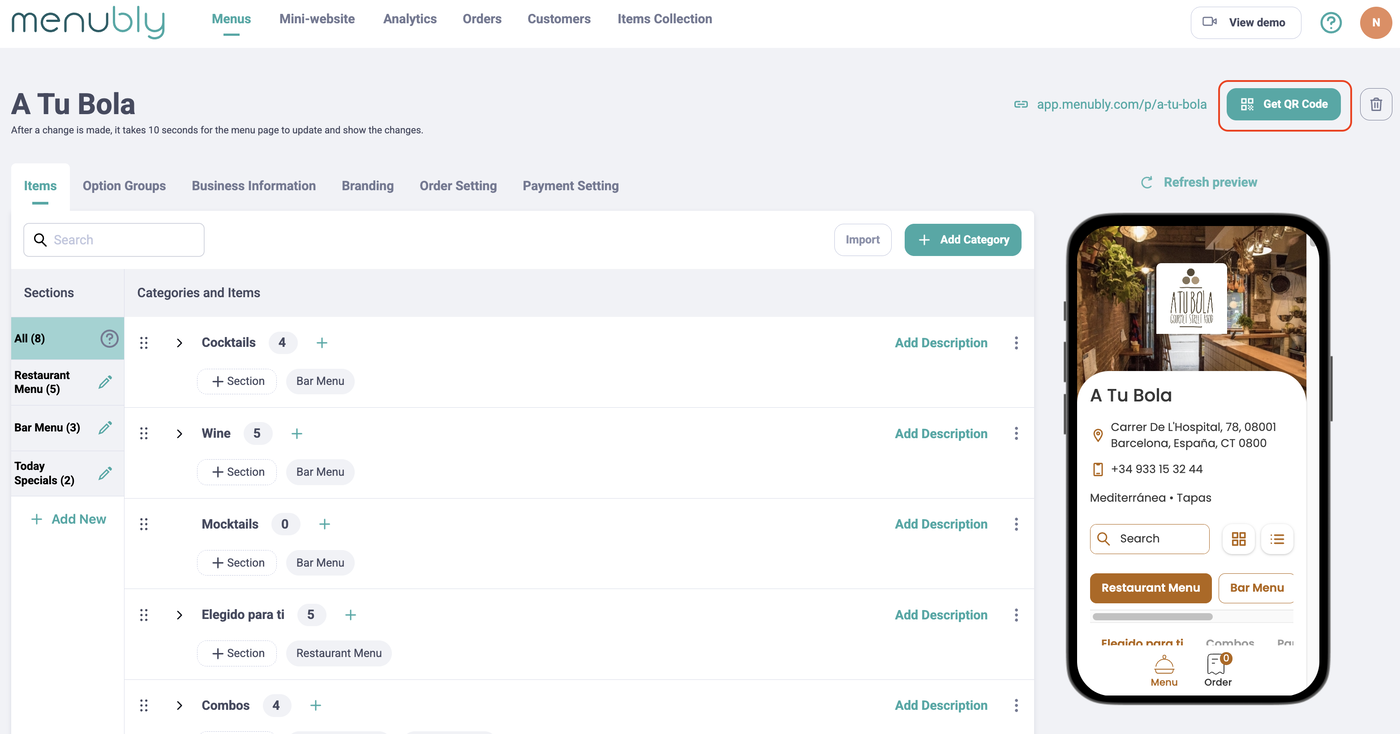Add item to Cocktails with plus icon
The image size is (1400, 734).
(322, 343)
